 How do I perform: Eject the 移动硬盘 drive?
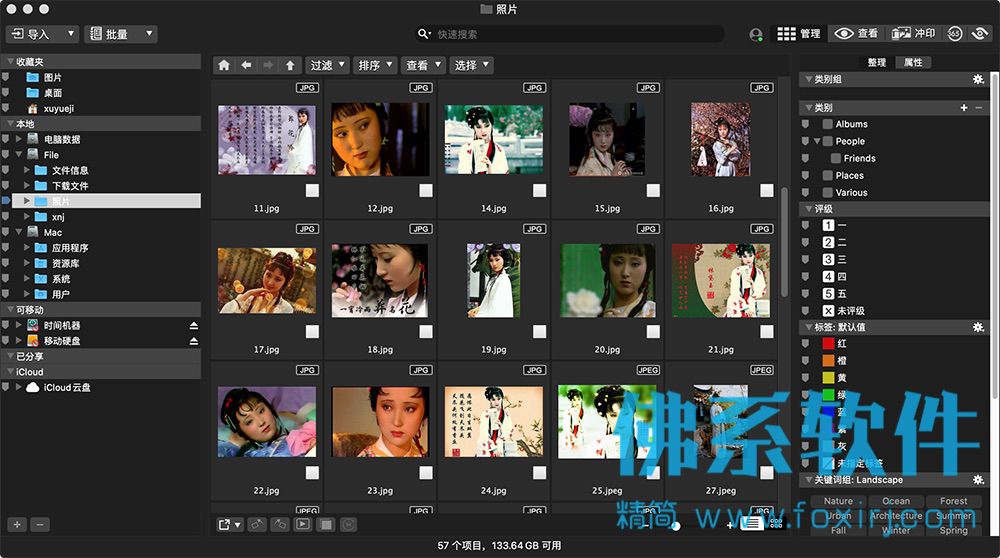[194, 341]
